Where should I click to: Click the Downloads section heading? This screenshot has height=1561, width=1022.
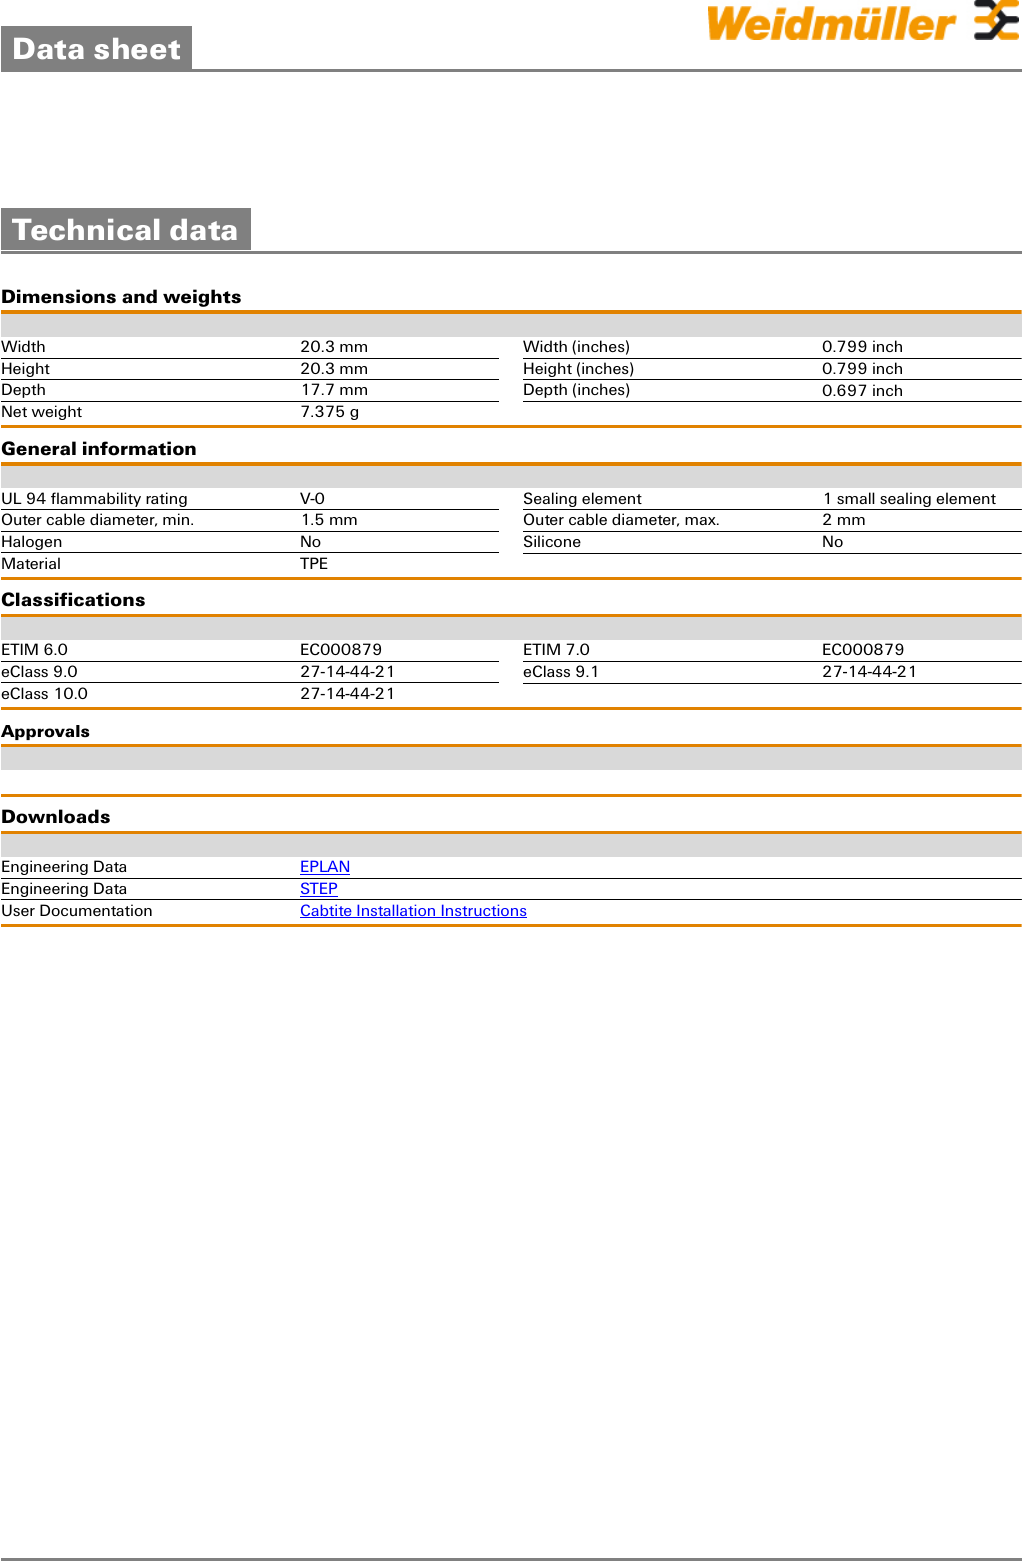coord(56,817)
